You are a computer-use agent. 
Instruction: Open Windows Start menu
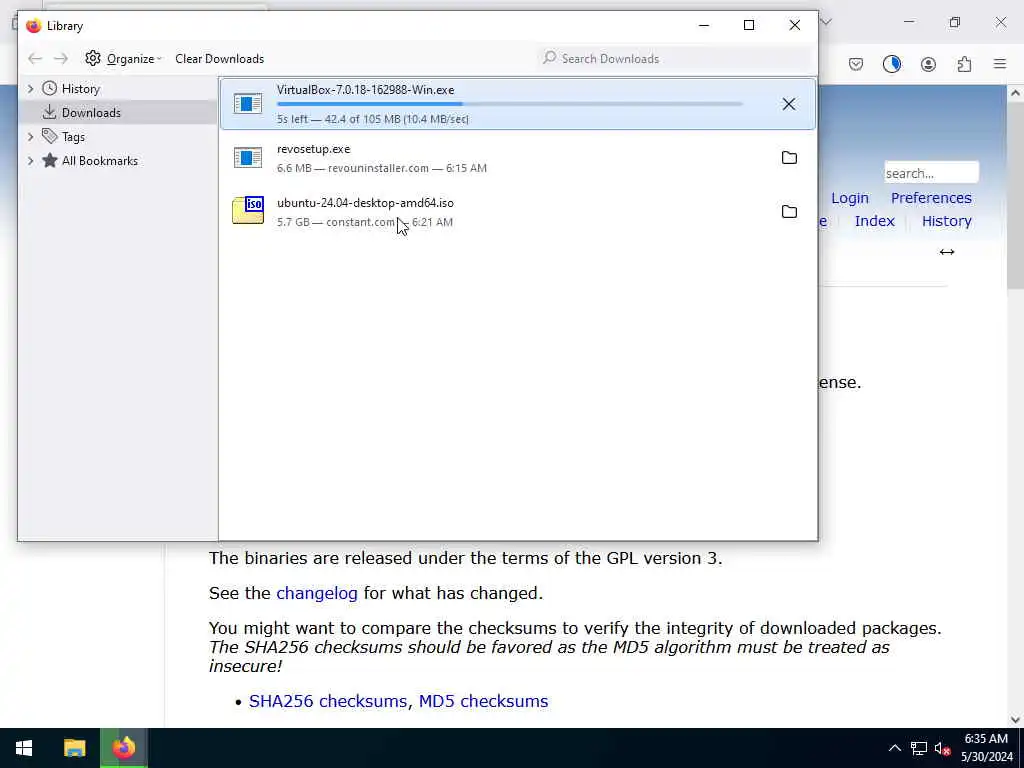click(24, 748)
